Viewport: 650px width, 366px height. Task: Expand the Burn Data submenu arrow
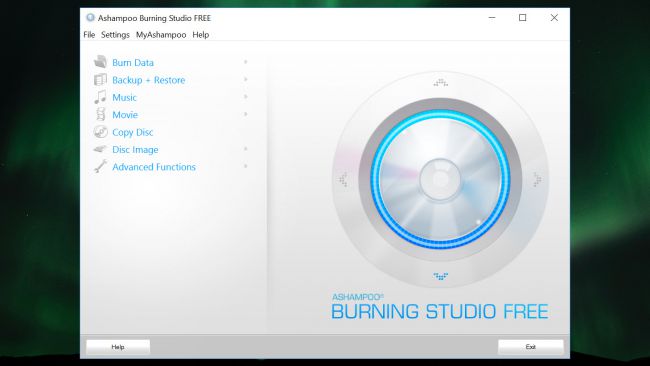pyautogui.click(x=245, y=62)
